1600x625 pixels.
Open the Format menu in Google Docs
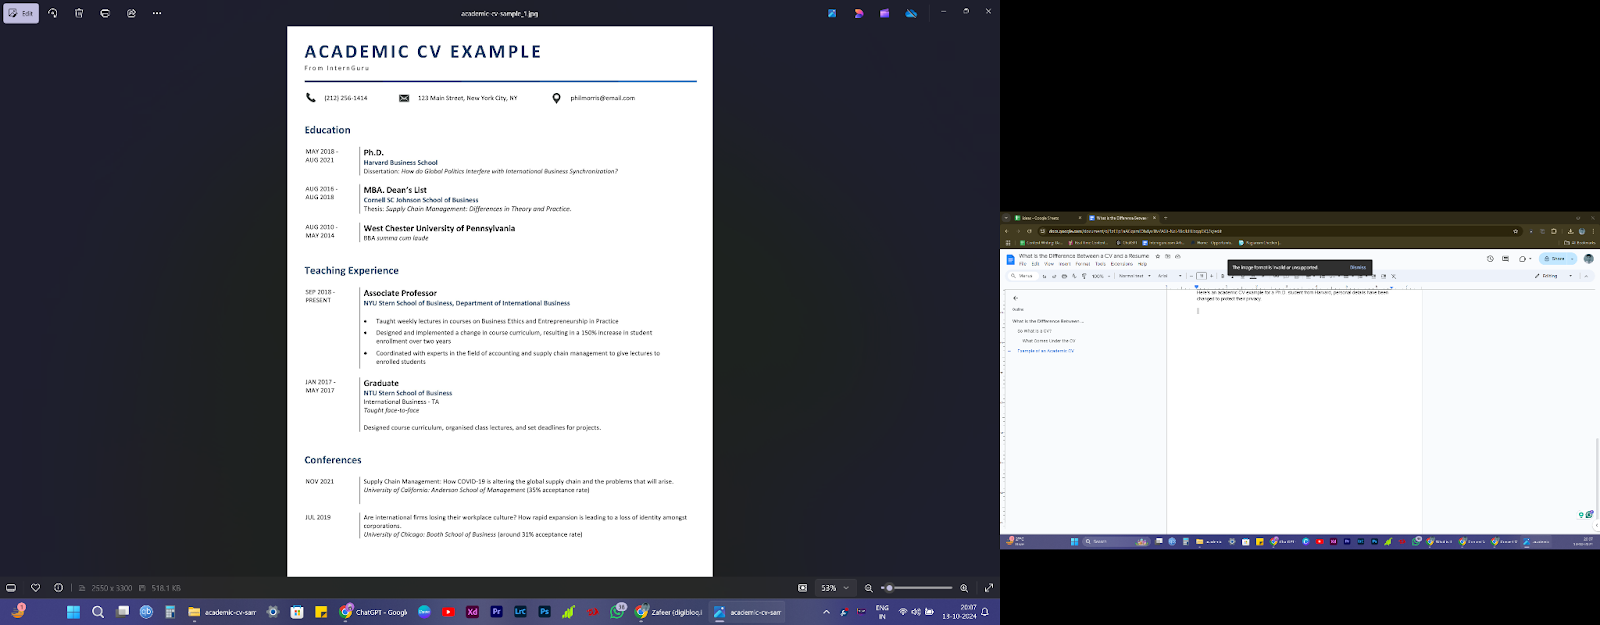tap(1082, 264)
